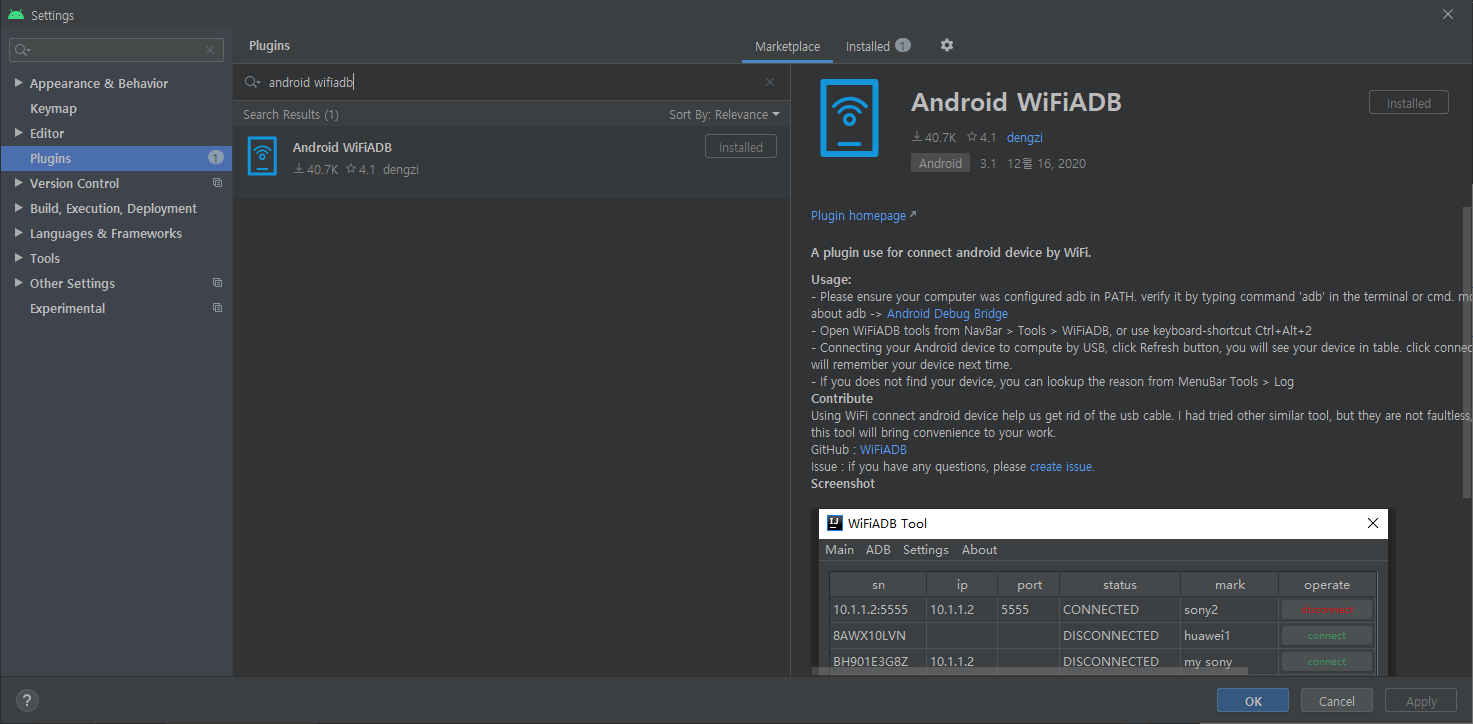The image size is (1473, 724).
Task: Click the Apply button
Action: [1421, 701]
